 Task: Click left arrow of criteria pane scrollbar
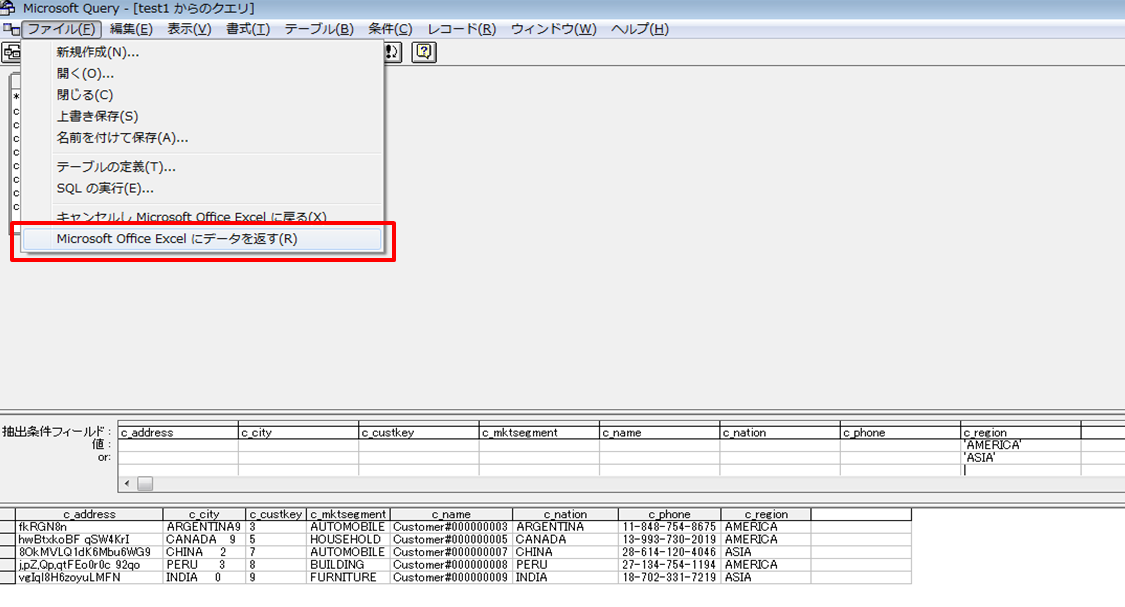pyautogui.click(x=127, y=483)
